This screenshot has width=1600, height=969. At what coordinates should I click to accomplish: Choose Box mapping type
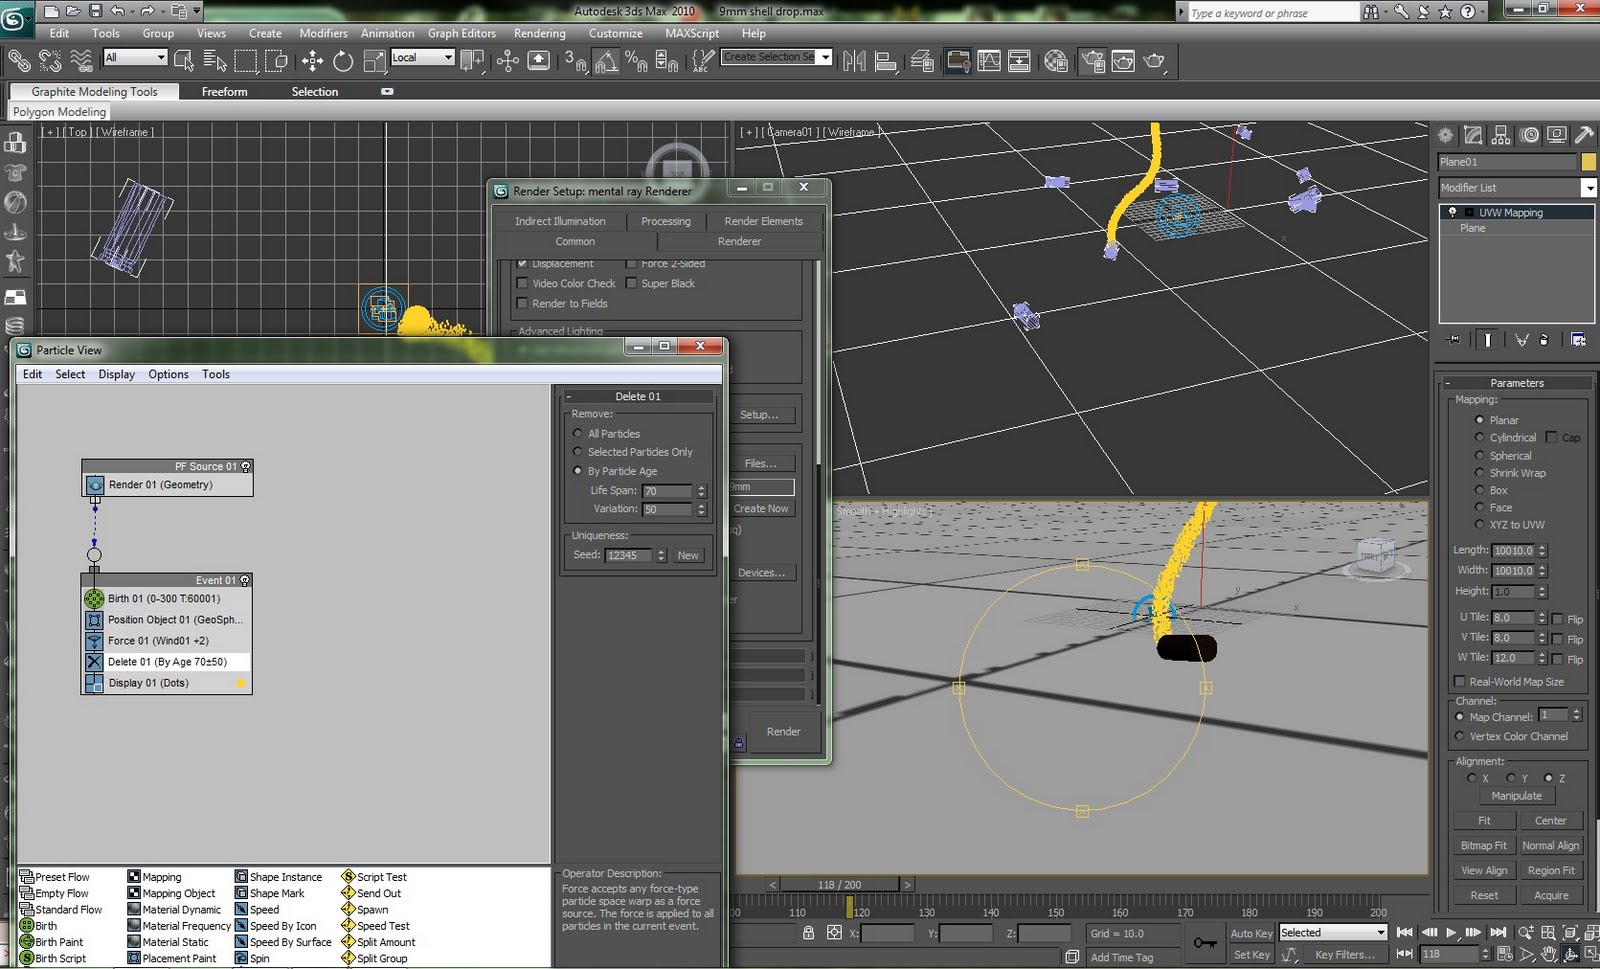pyautogui.click(x=1480, y=490)
